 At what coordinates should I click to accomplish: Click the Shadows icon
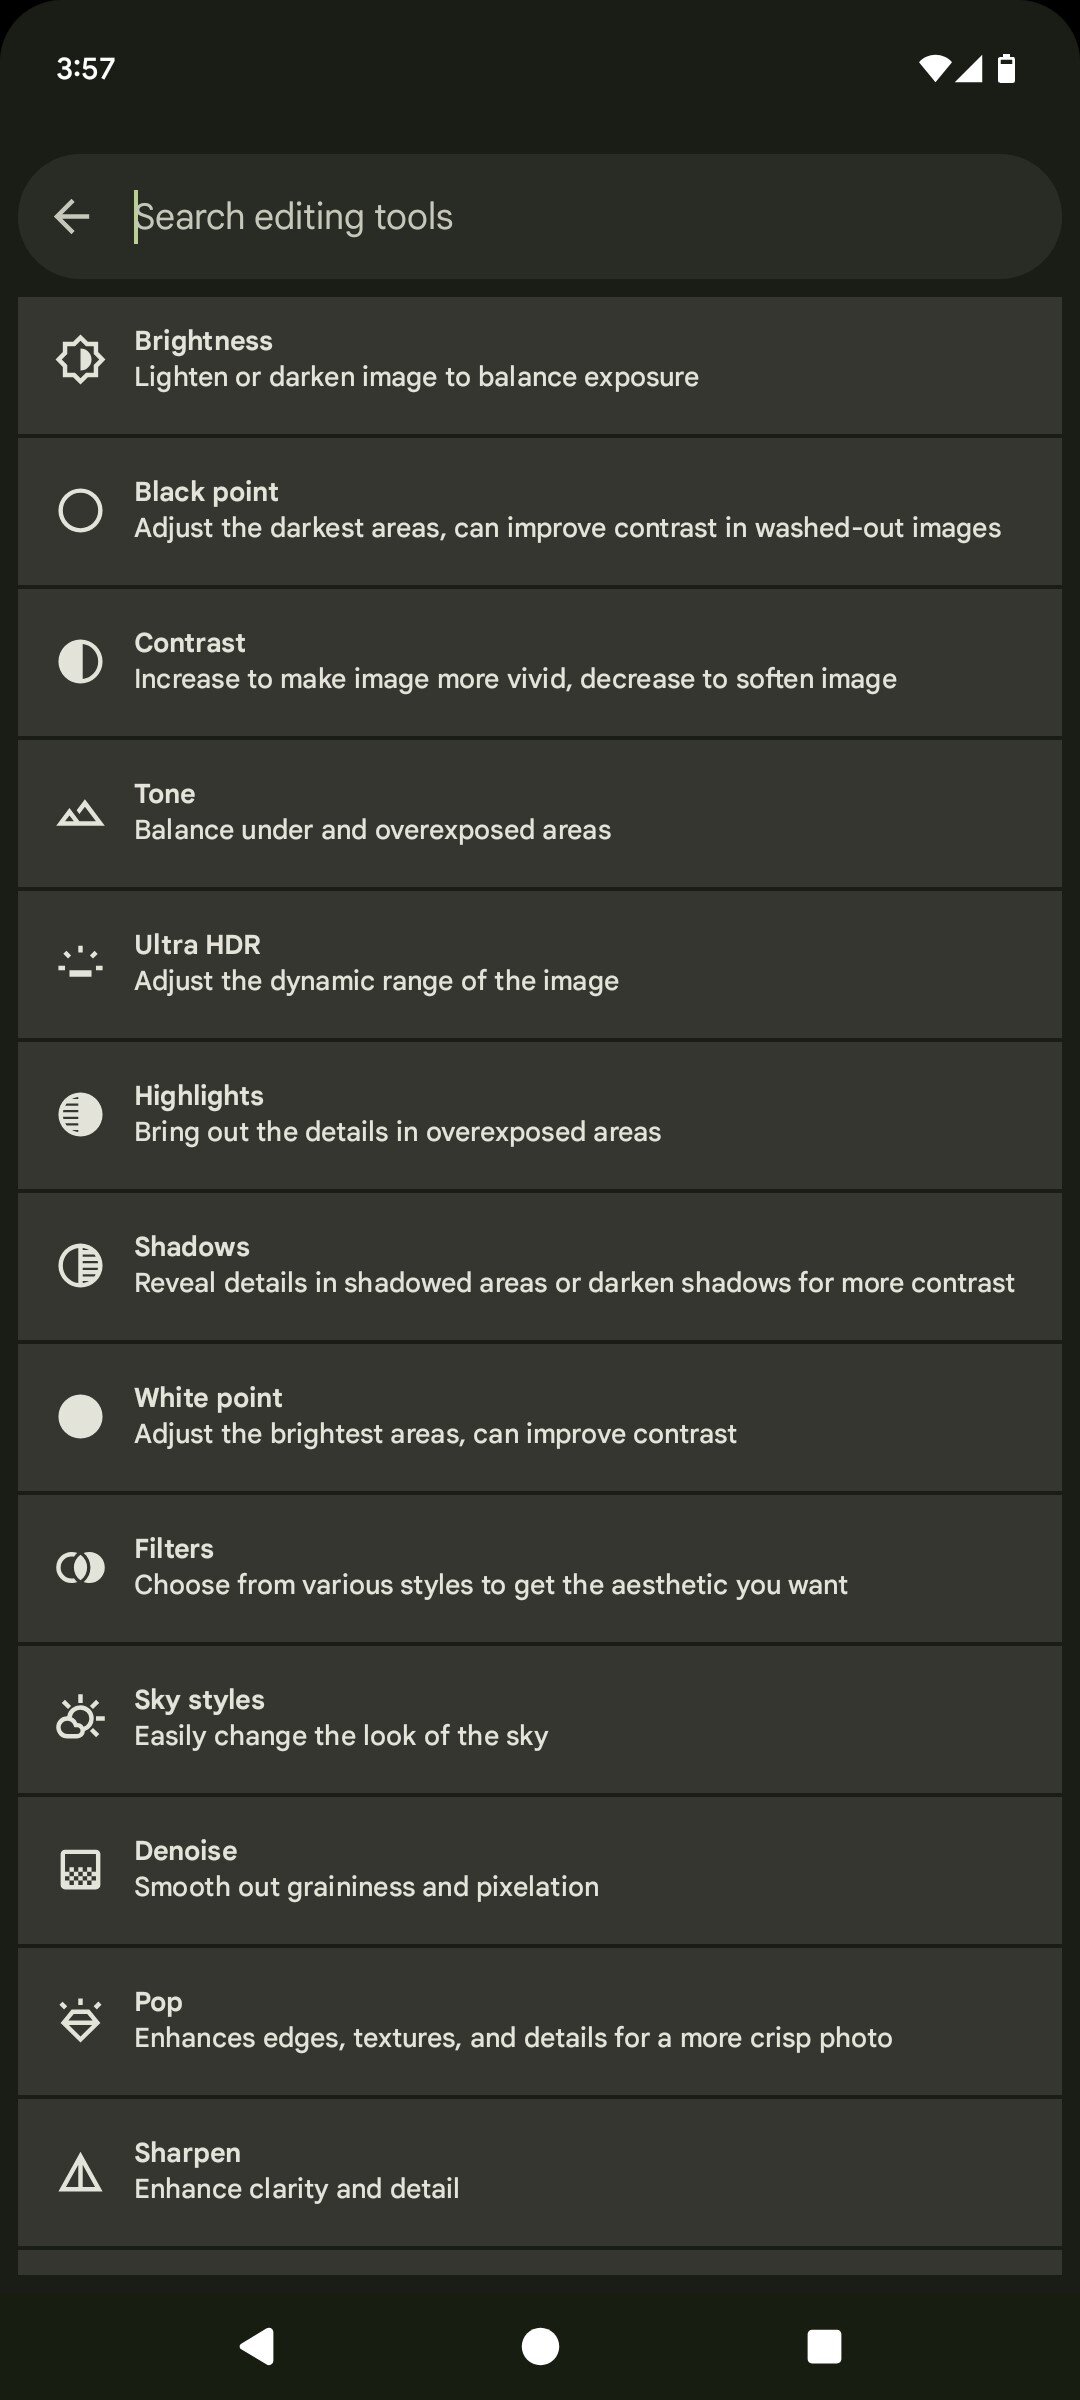(x=80, y=1265)
